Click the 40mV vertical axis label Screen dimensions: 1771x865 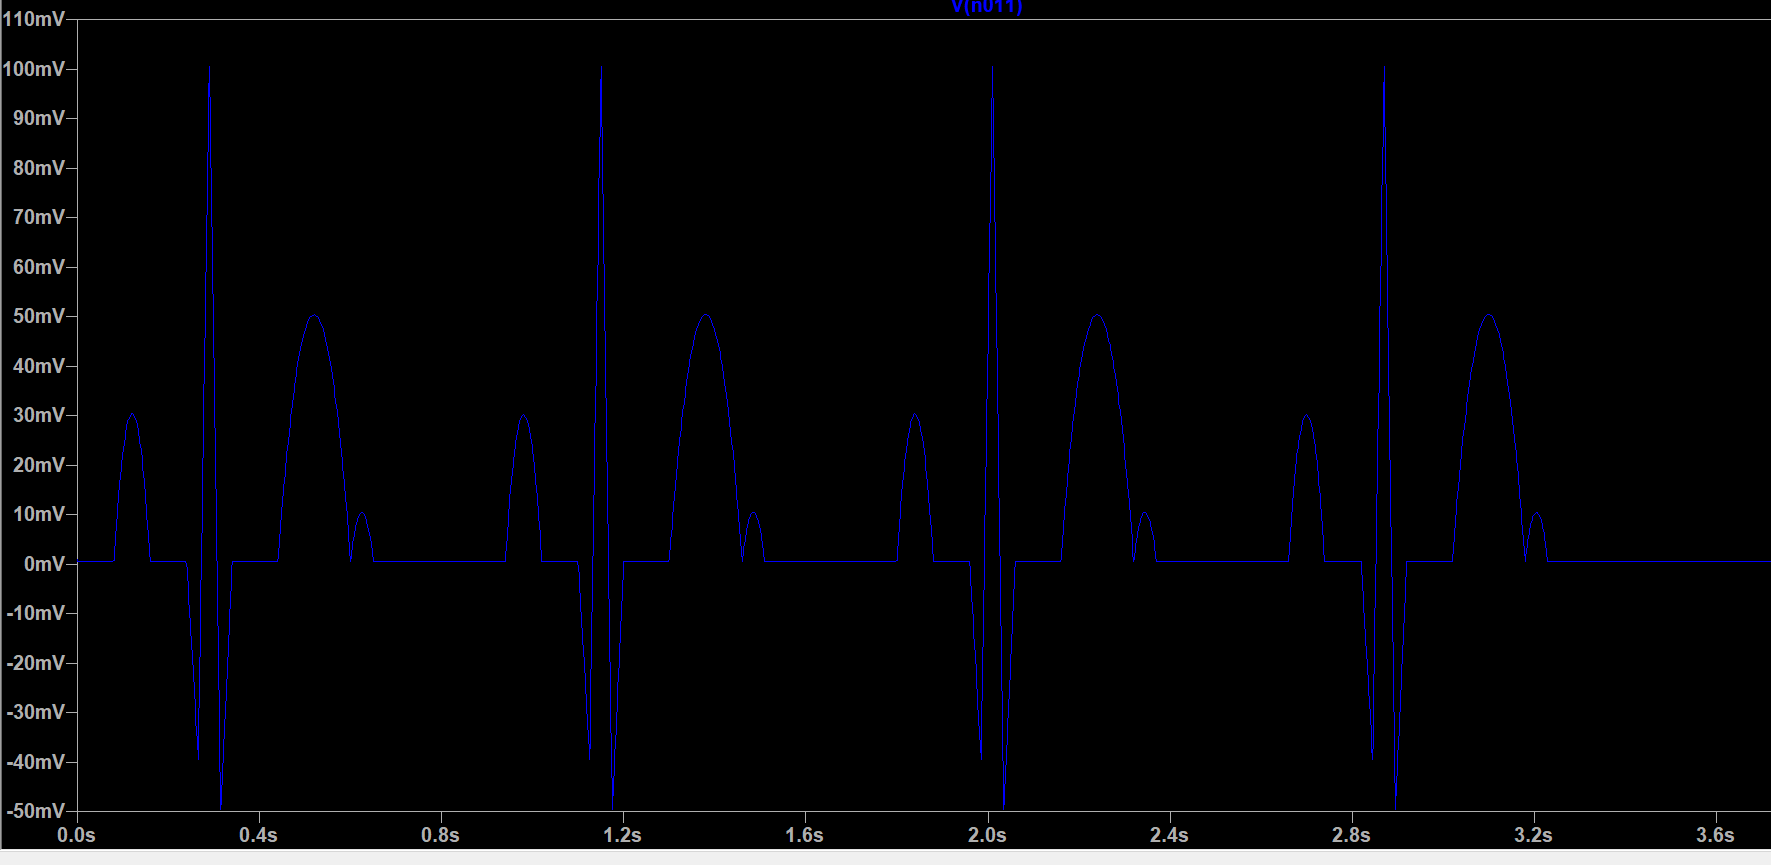39,366
